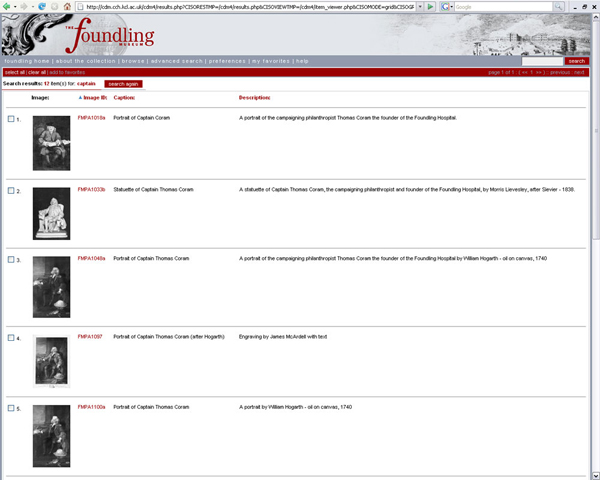Tick the checkbox for result 1

(x=11, y=119)
